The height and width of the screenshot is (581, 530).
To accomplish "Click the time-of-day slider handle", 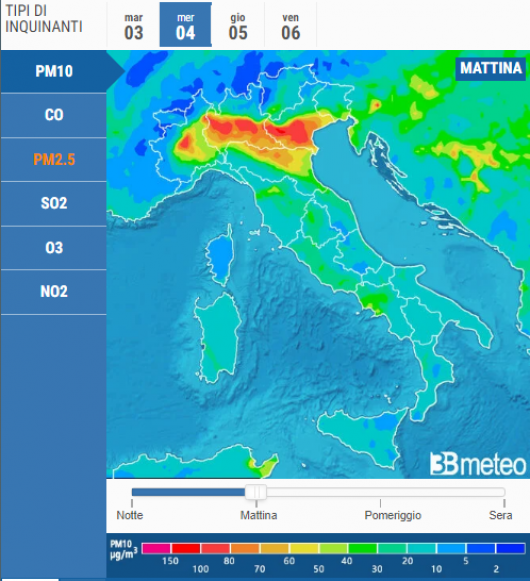I will tap(256, 492).
